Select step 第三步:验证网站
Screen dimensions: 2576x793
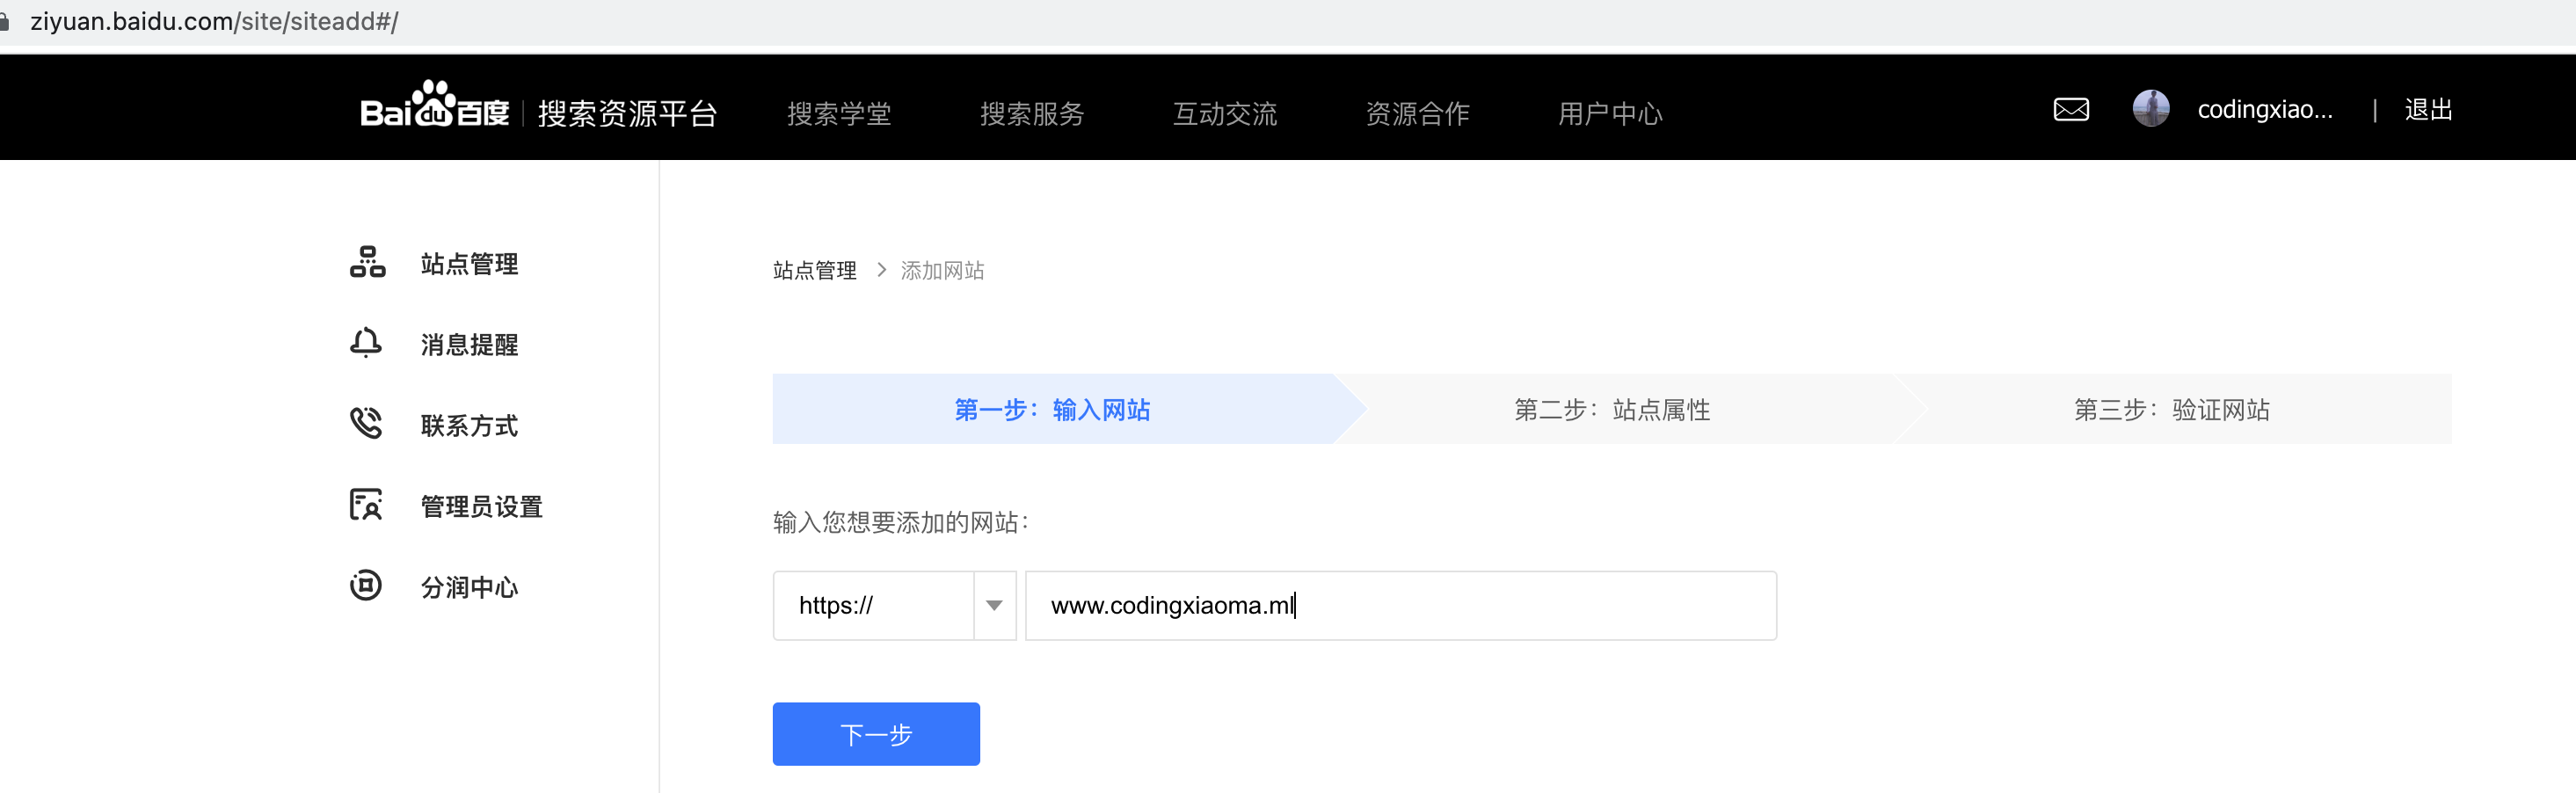(x=2172, y=409)
